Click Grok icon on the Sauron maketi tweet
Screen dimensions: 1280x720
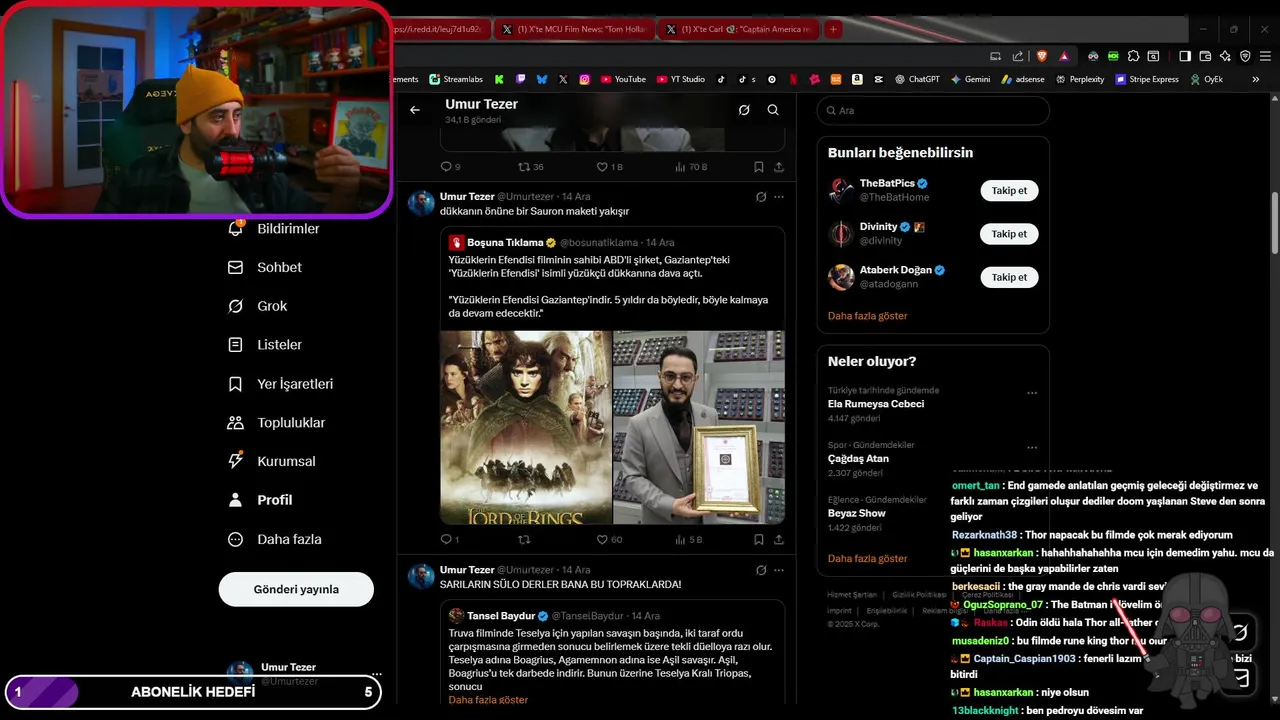[761, 197]
